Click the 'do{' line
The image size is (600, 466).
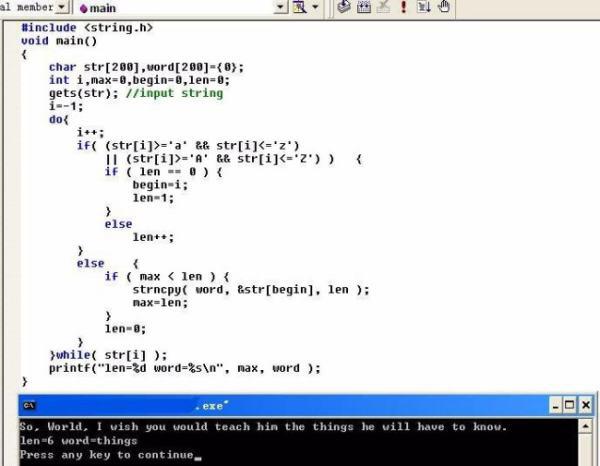(x=59, y=119)
